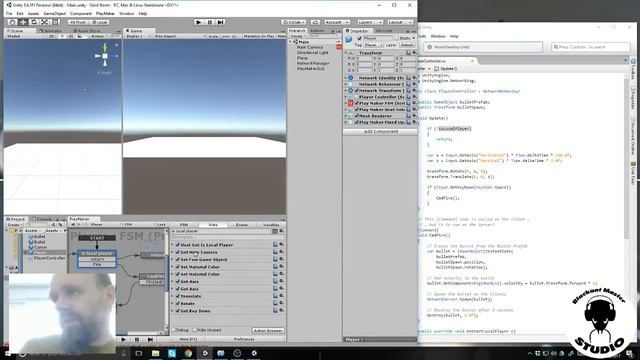Screen dimensions: 640x360
Task: Pause the Unity game preview
Action: pos(210,22)
